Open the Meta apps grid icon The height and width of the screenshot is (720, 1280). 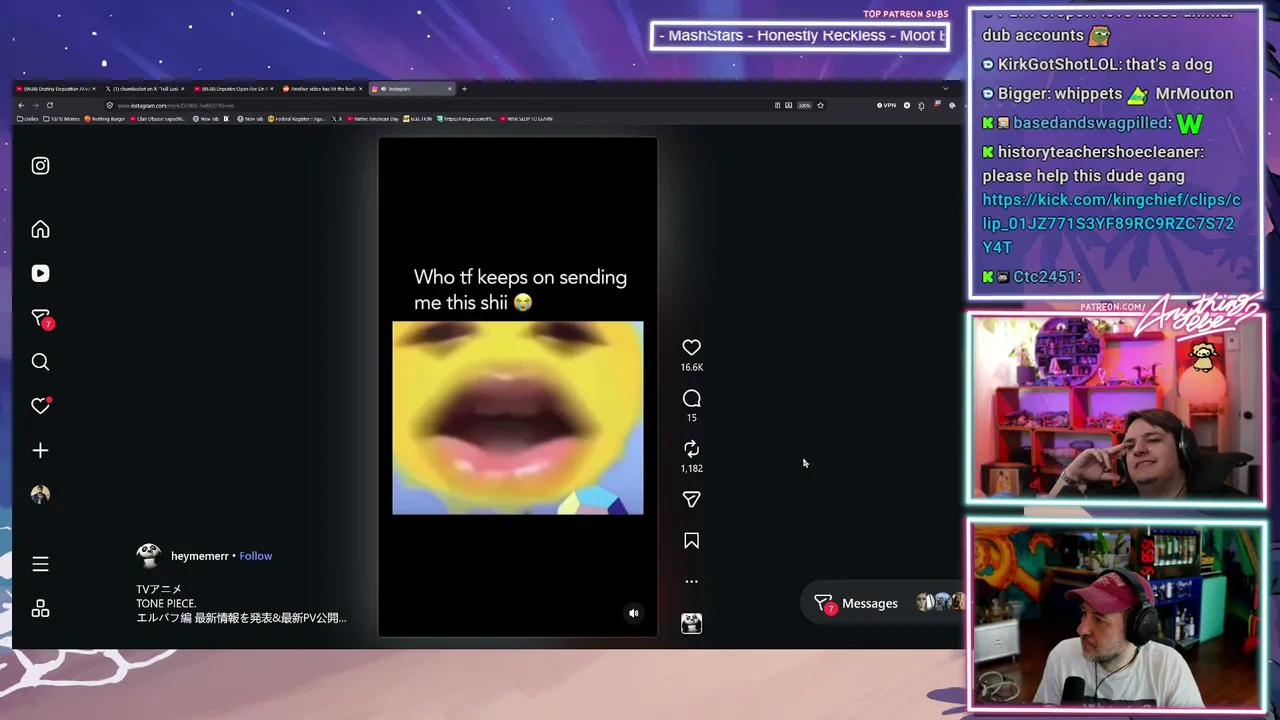tap(40, 608)
